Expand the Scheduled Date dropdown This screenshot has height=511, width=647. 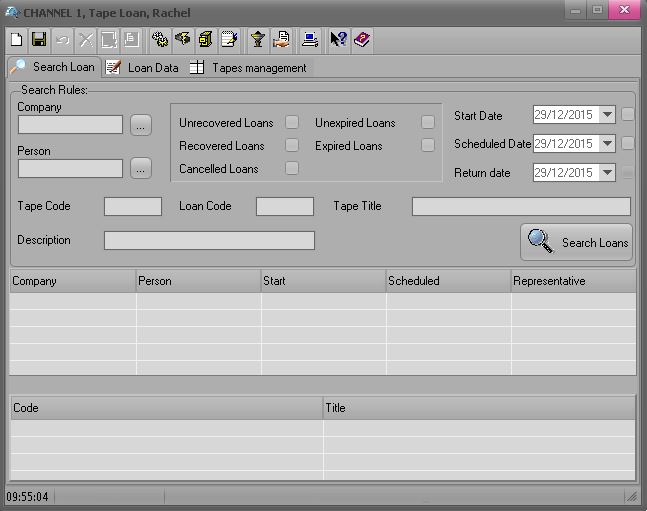[607, 144]
